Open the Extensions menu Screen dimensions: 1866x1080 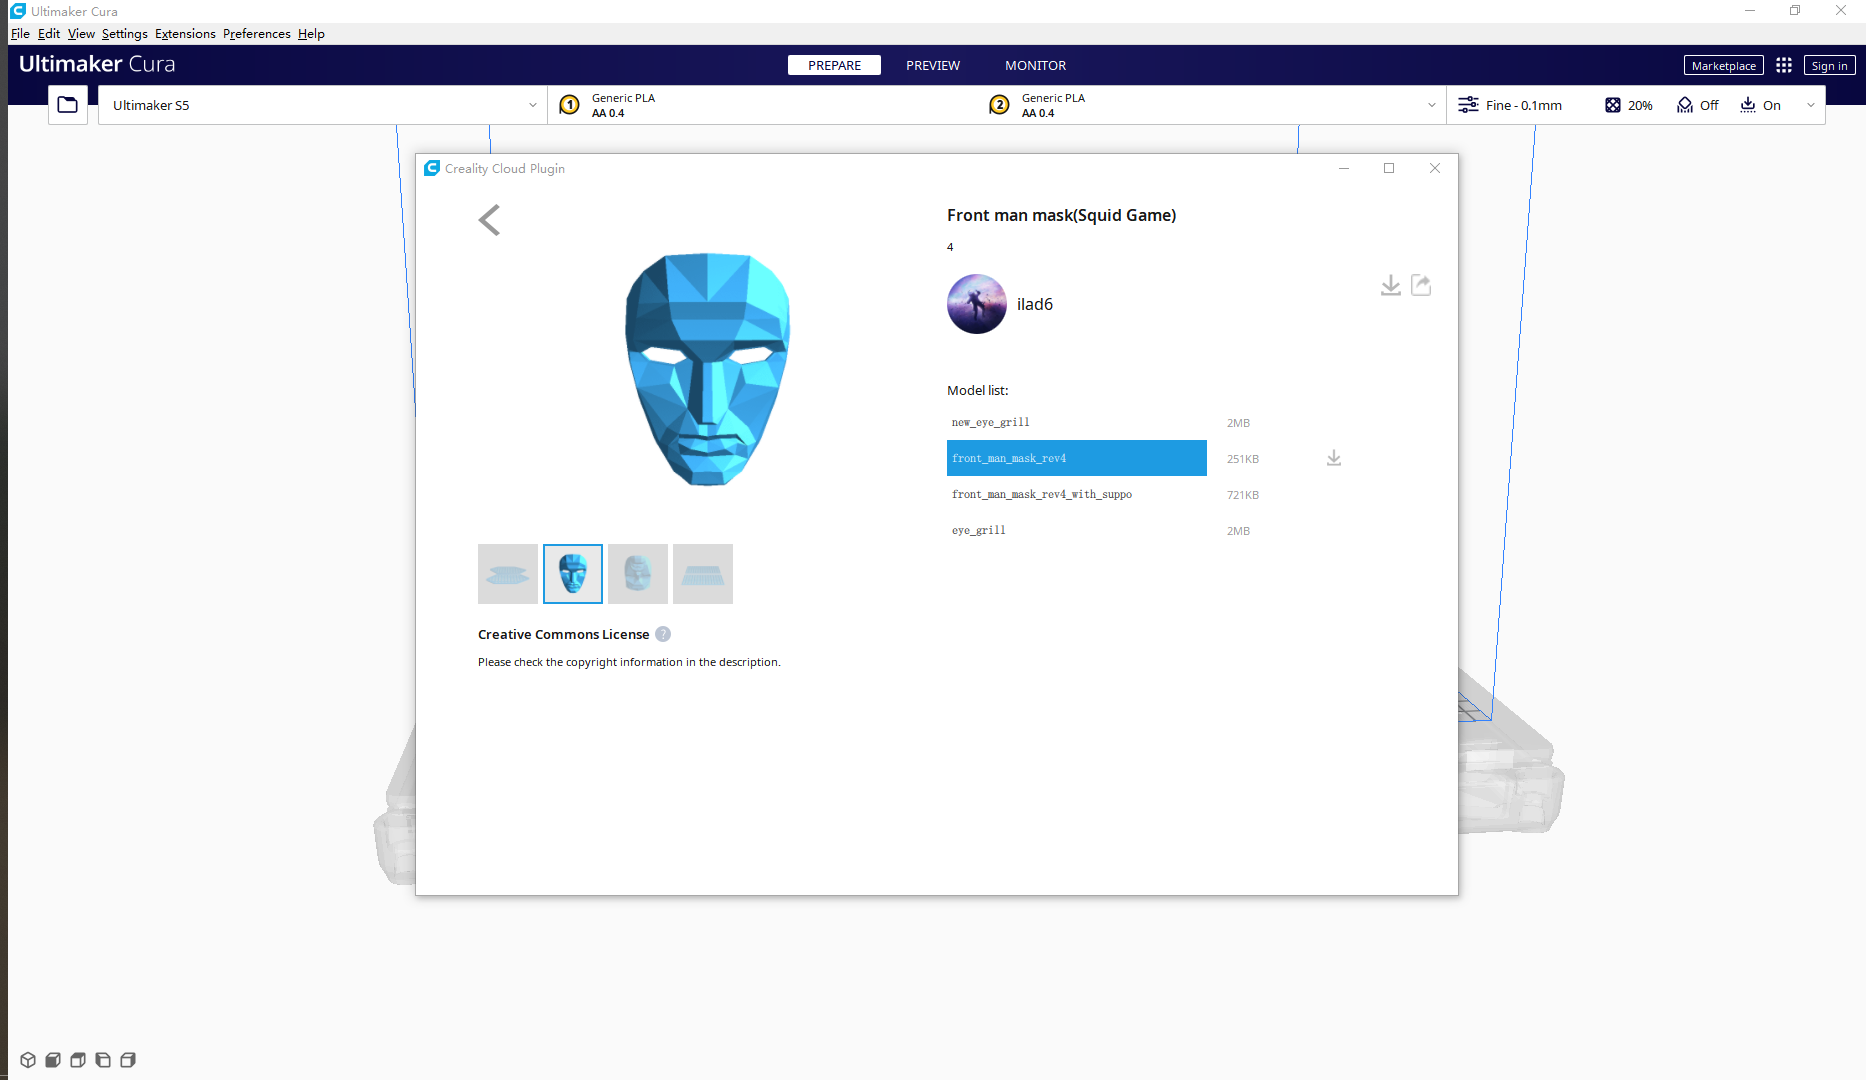point(185,34)
